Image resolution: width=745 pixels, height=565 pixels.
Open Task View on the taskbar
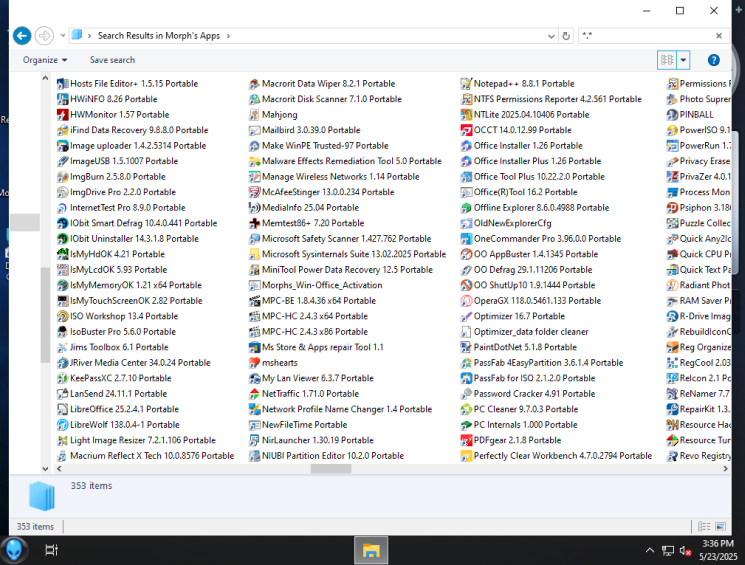pos(51,550)
